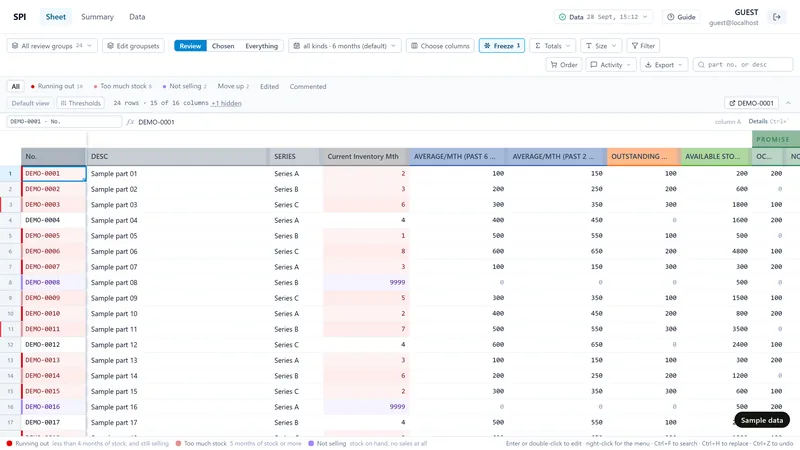The image size is (800, 450).
Task: Click the green AVAILABLE STO... column header
Action: pos(716,157)
